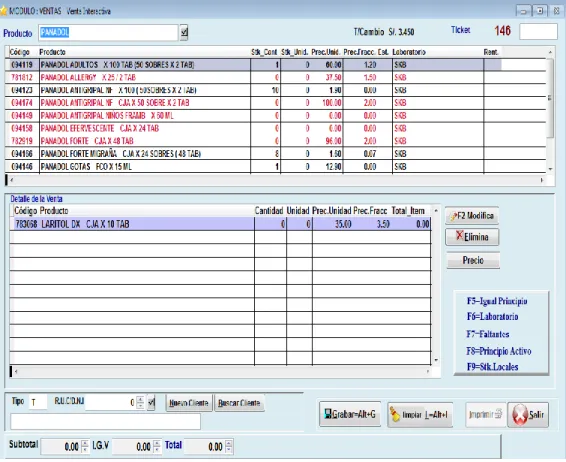Click the Subtotal stepper arrows
The width and height of the screenshot is (566, 462).
[85, 447]
